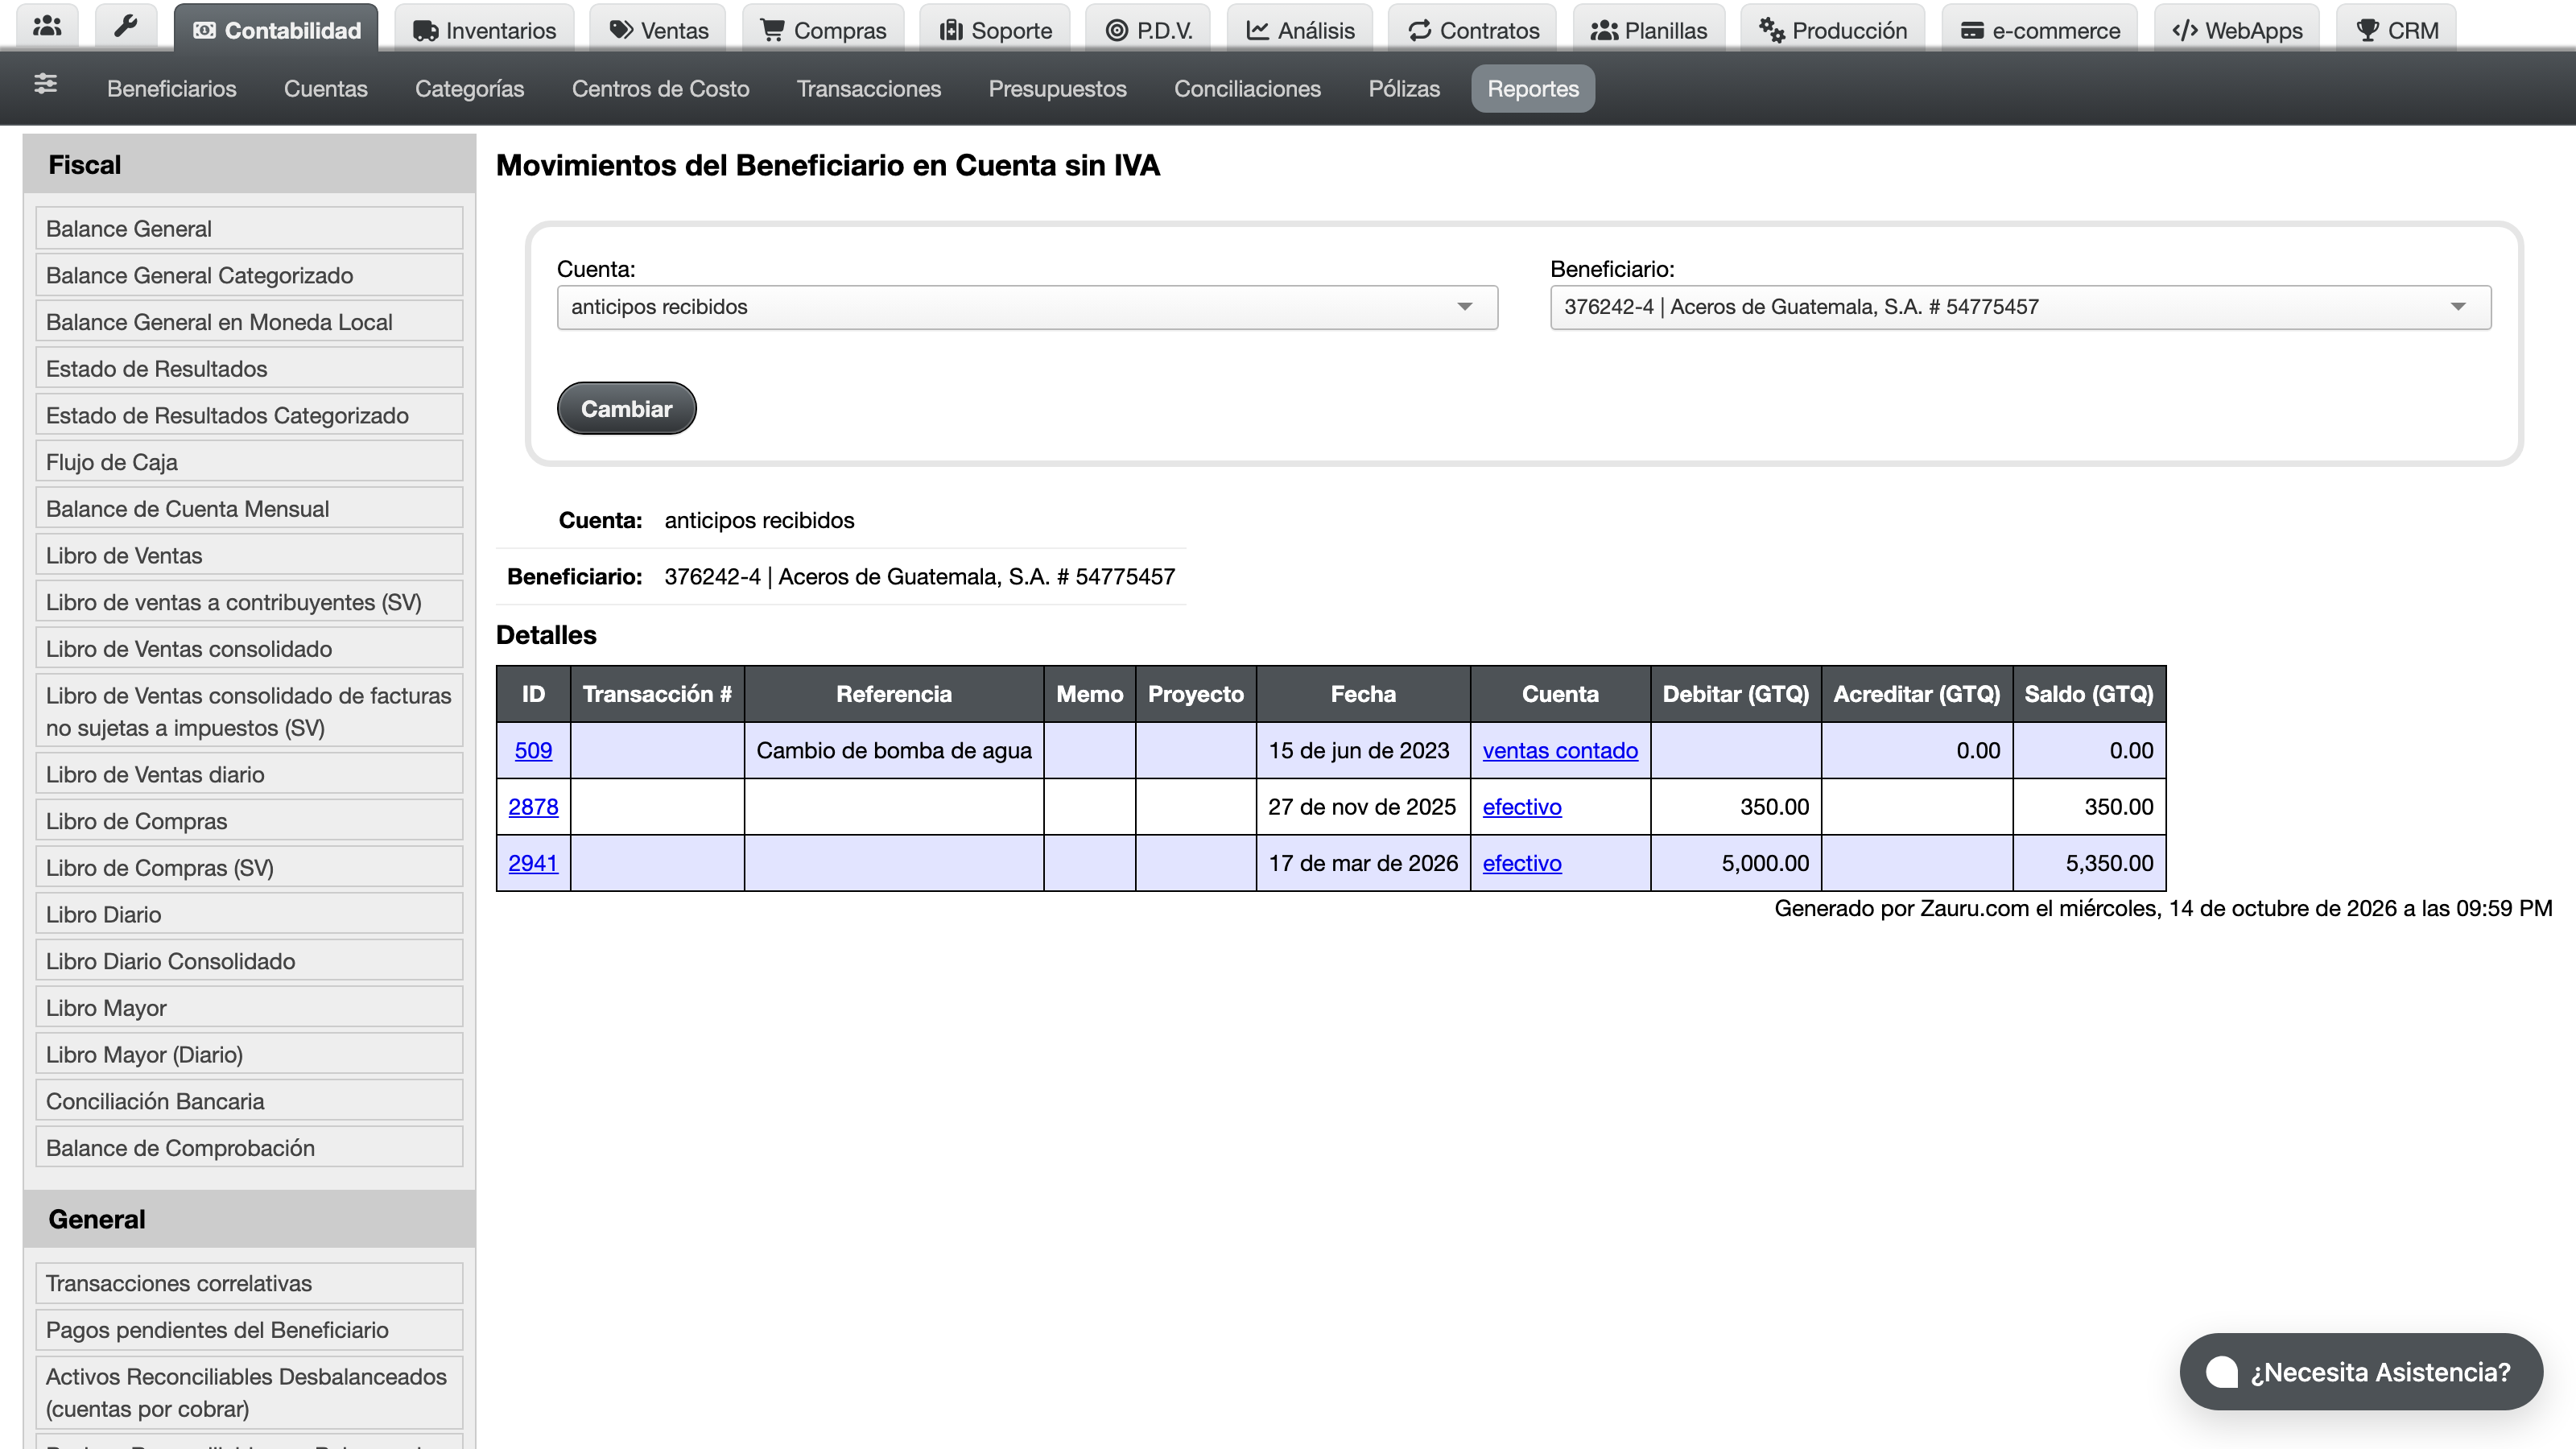Open the ¿Necesita Asistencia? chat button

click(2361, 1372)
